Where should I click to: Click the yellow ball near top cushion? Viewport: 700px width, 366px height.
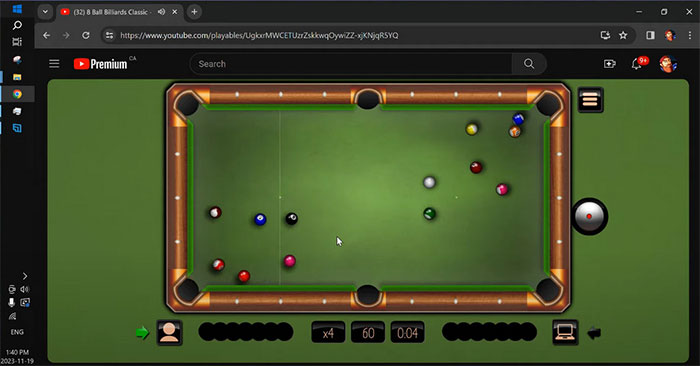[x=472, y=129]
